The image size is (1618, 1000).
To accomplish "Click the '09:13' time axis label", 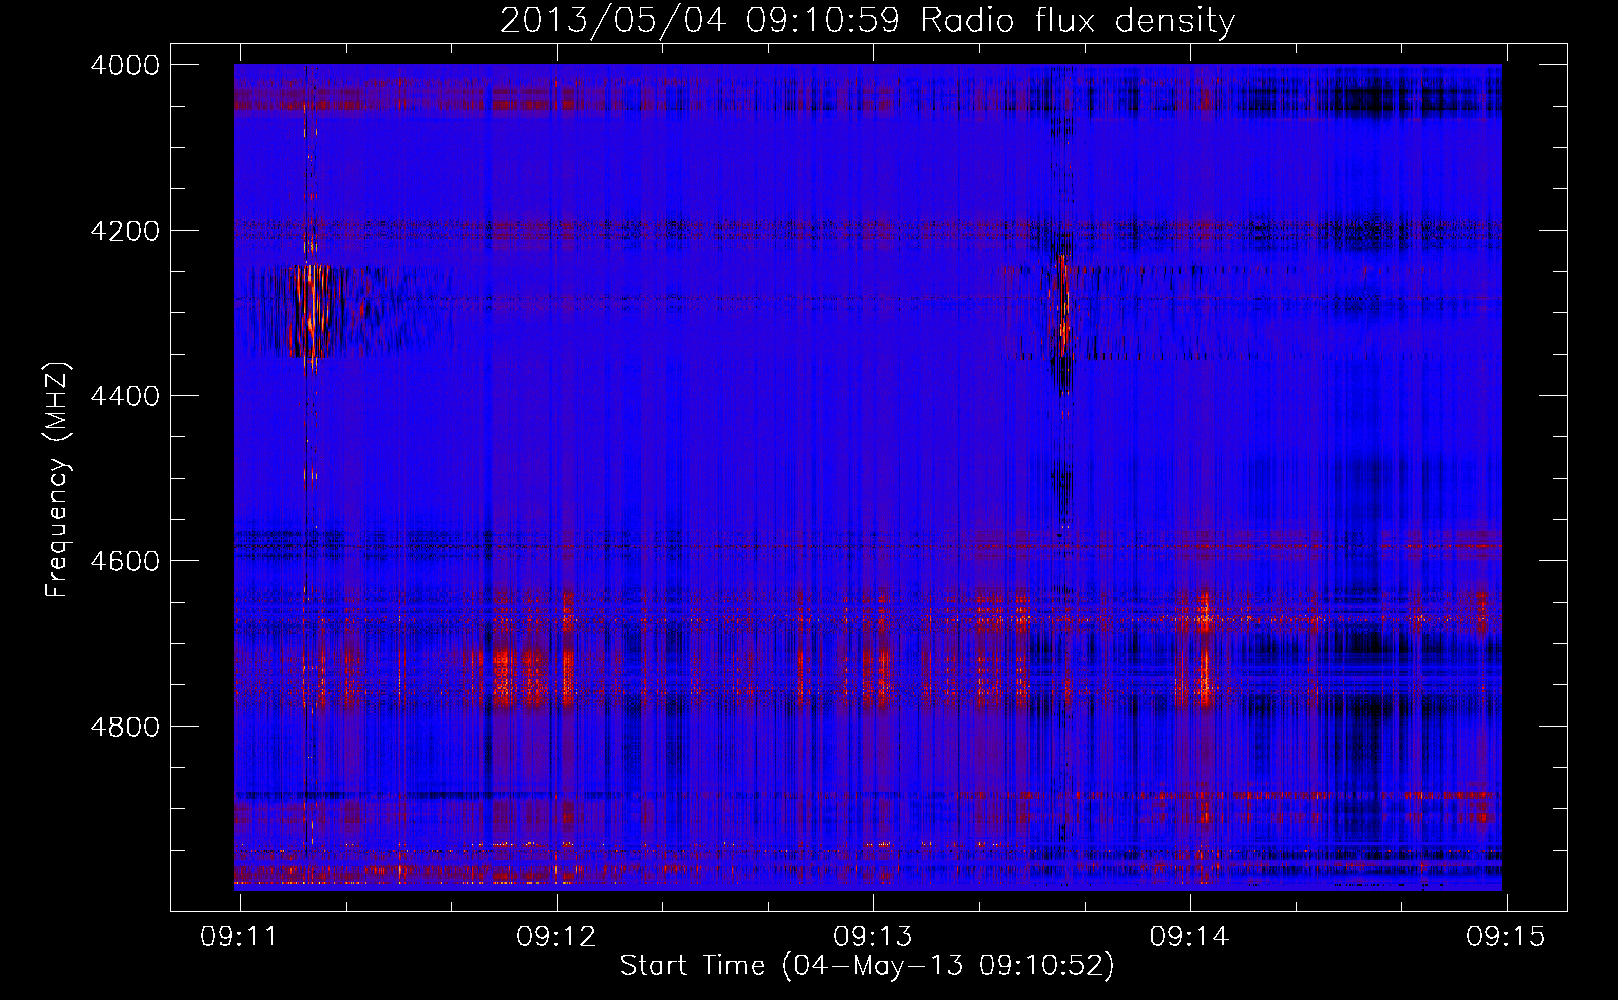I will (873, 936).
